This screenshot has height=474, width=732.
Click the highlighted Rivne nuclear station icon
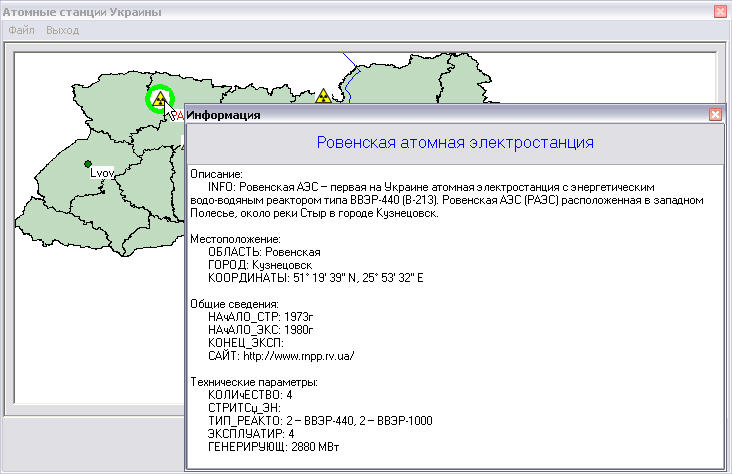[x=160, y=99]
